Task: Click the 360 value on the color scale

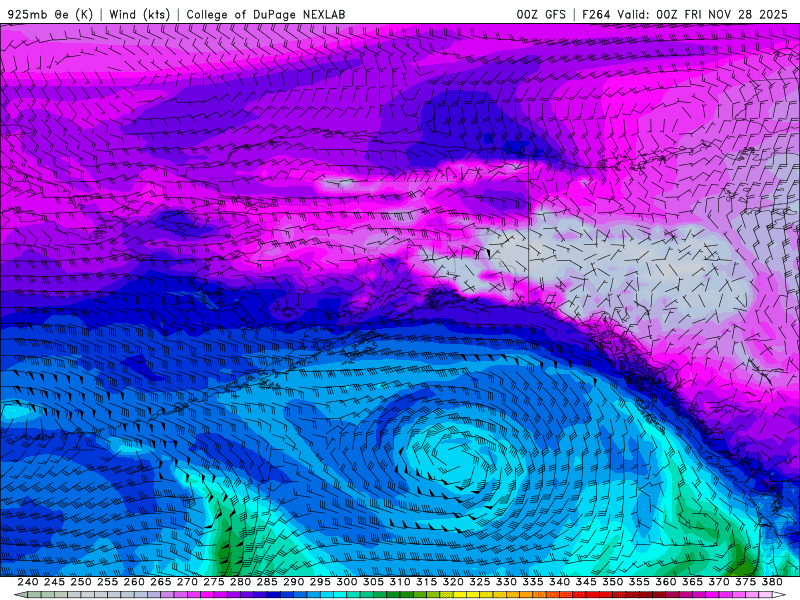Action: coord(665,582)
